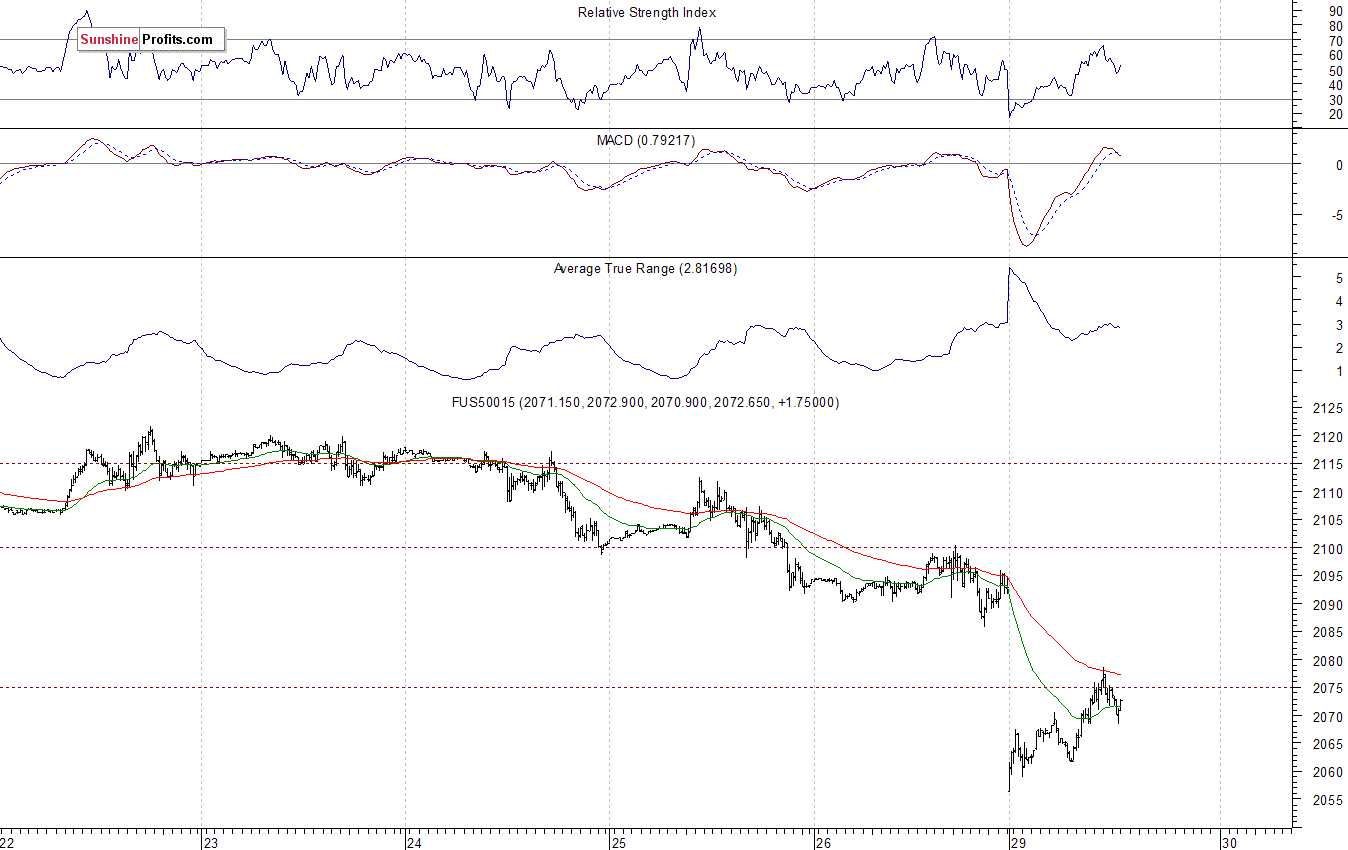Image resolution: width=1348 pixels, height=850 pixels.
Task: Click the Relative Strength Index title
Action: click(647, 13)
